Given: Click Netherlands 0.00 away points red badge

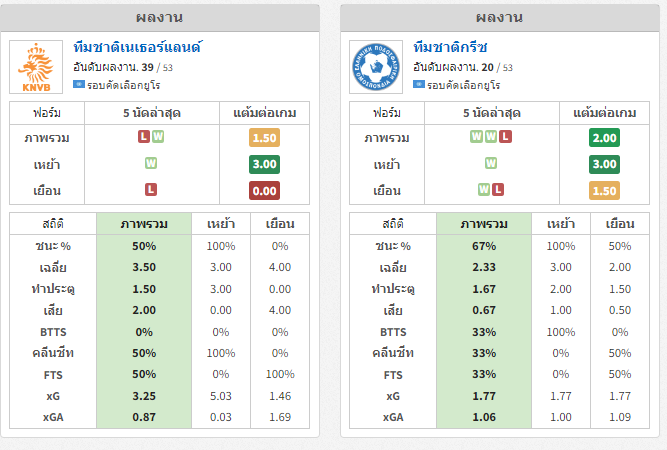Looking at the screenshot, I should [x=264, y=191].
